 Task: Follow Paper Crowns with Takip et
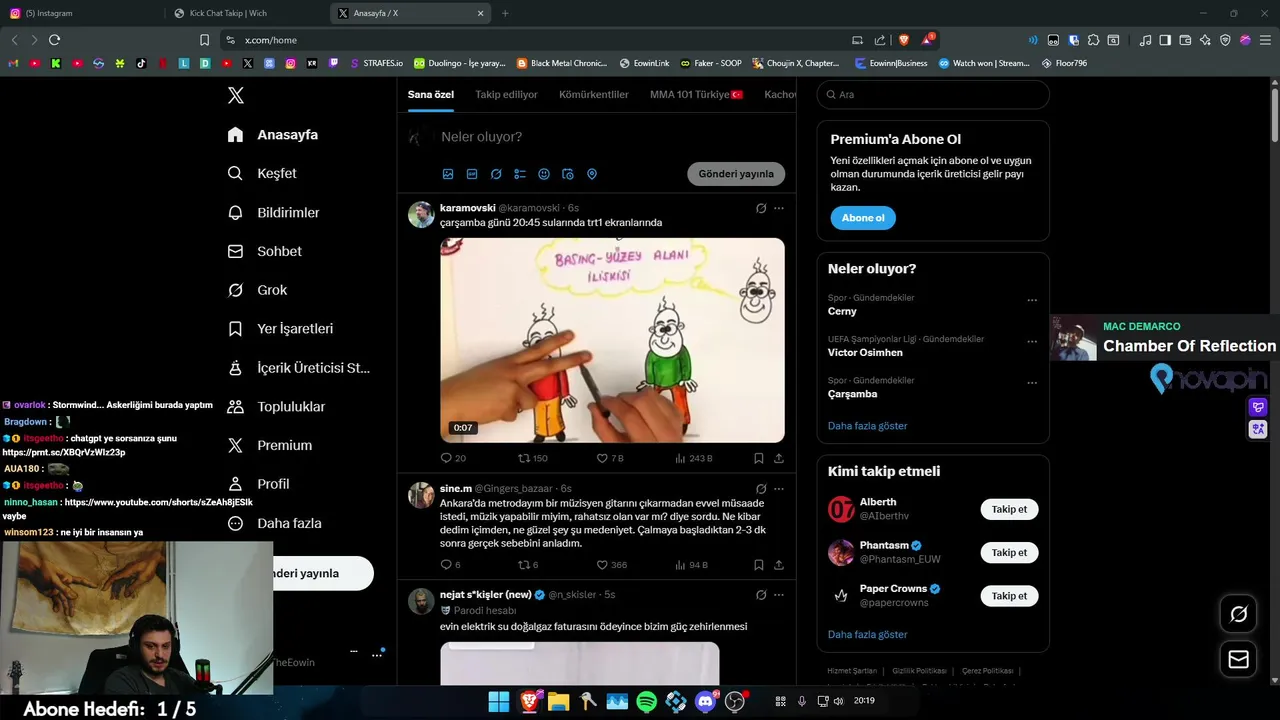[1009, 596]
